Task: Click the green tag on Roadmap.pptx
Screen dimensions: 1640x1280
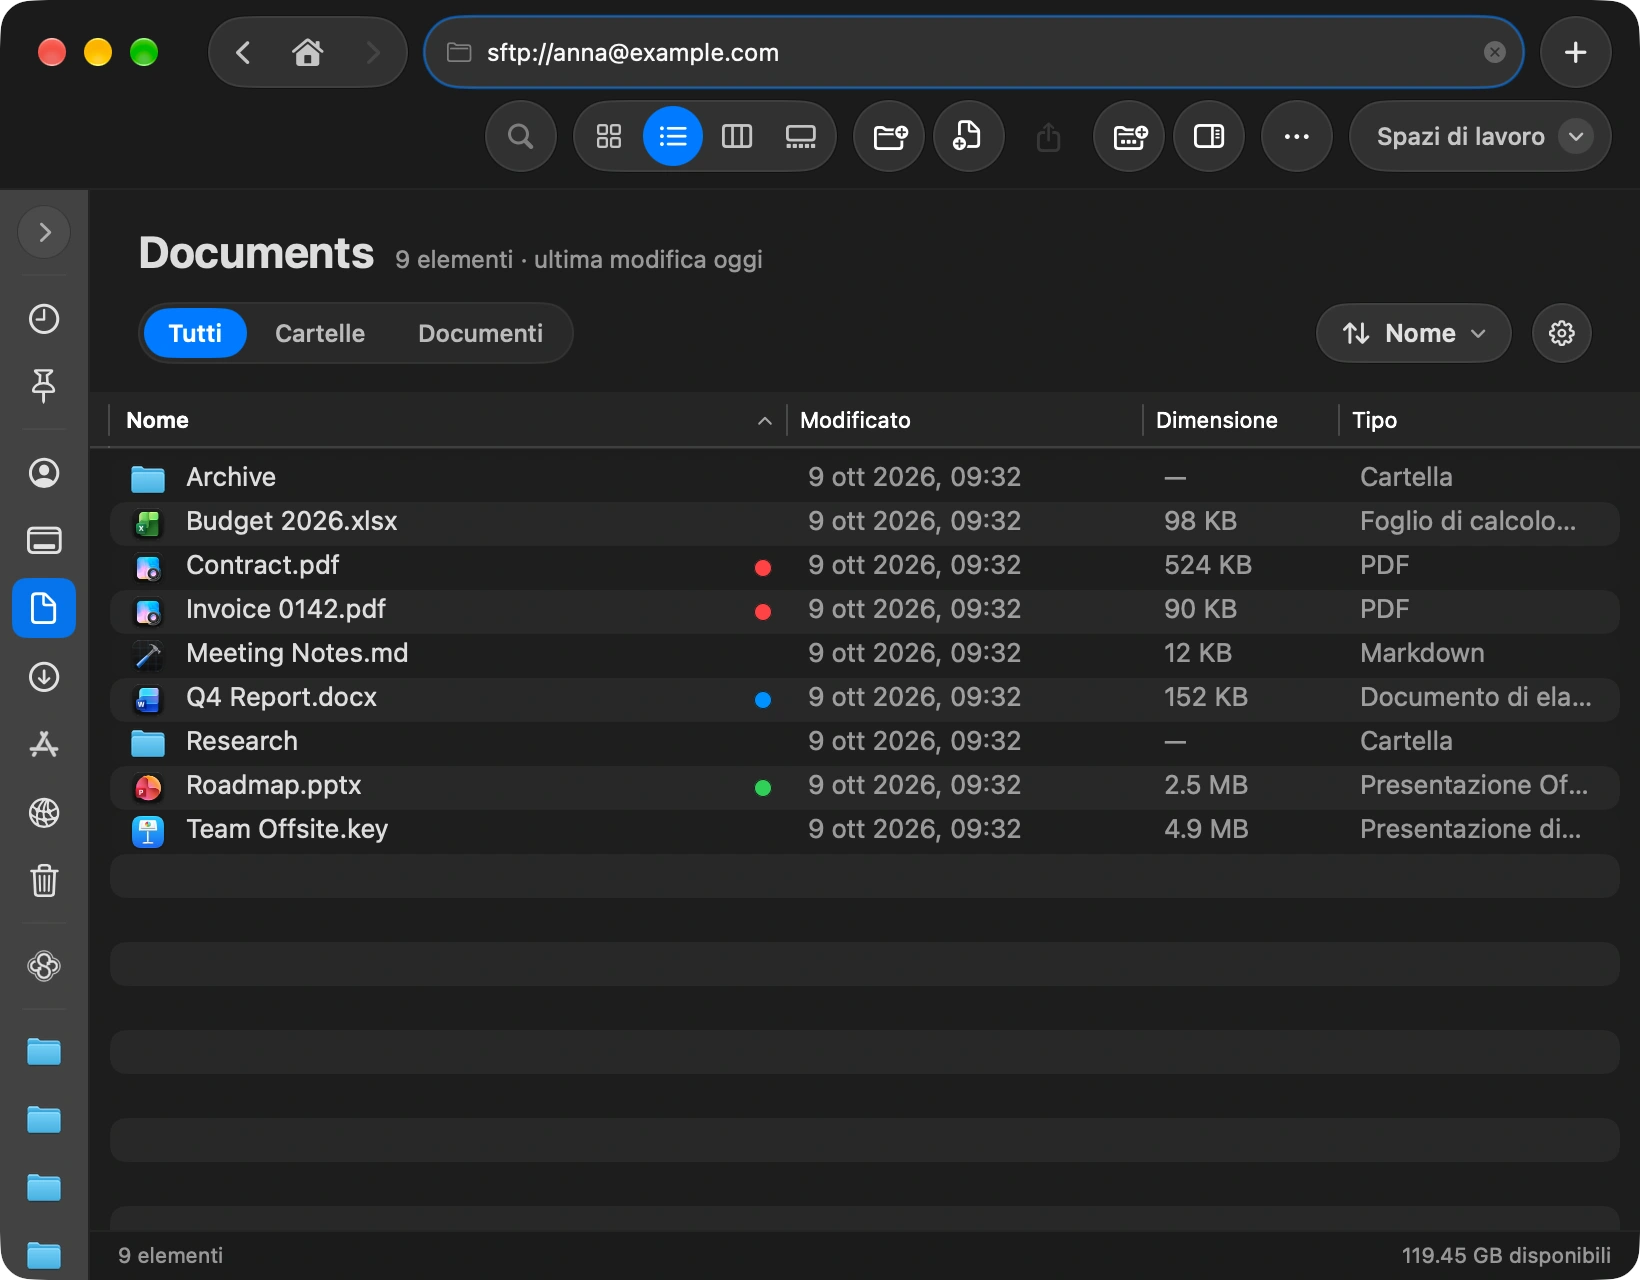Action: pos(763,788)
